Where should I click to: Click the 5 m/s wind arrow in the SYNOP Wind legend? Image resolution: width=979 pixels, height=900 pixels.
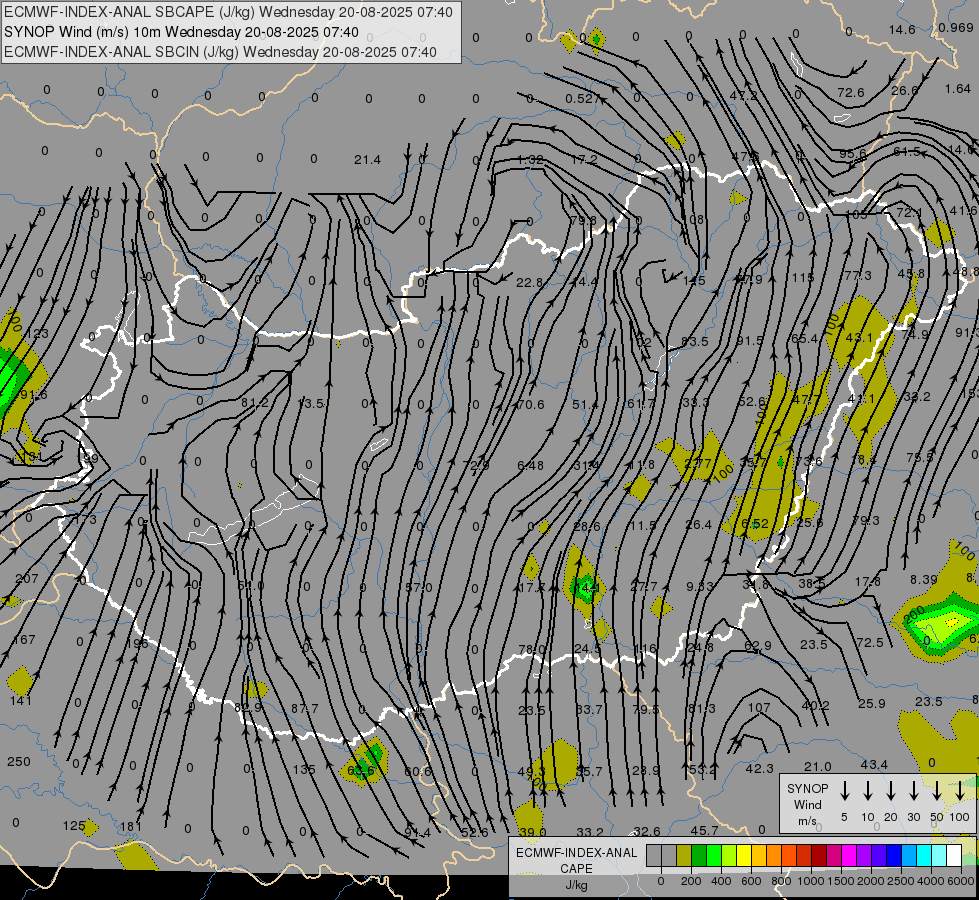[844, 790]
